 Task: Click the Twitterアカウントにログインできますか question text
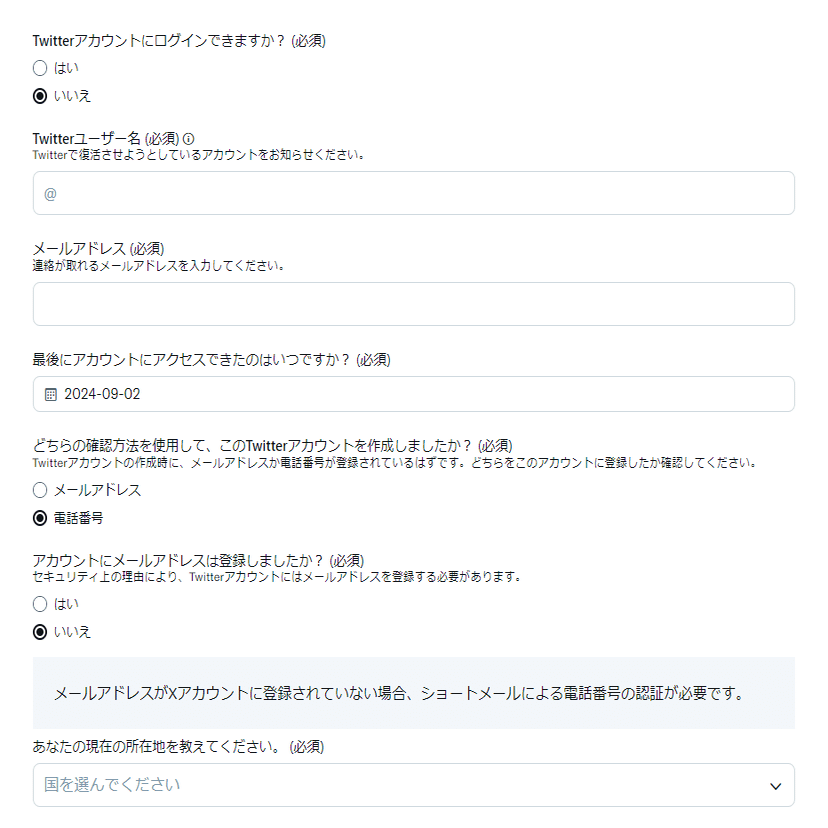179,41
